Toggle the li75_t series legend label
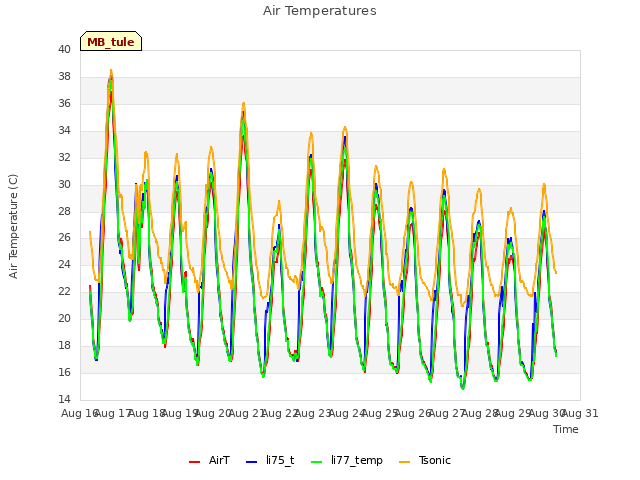 tap(280, 460)
